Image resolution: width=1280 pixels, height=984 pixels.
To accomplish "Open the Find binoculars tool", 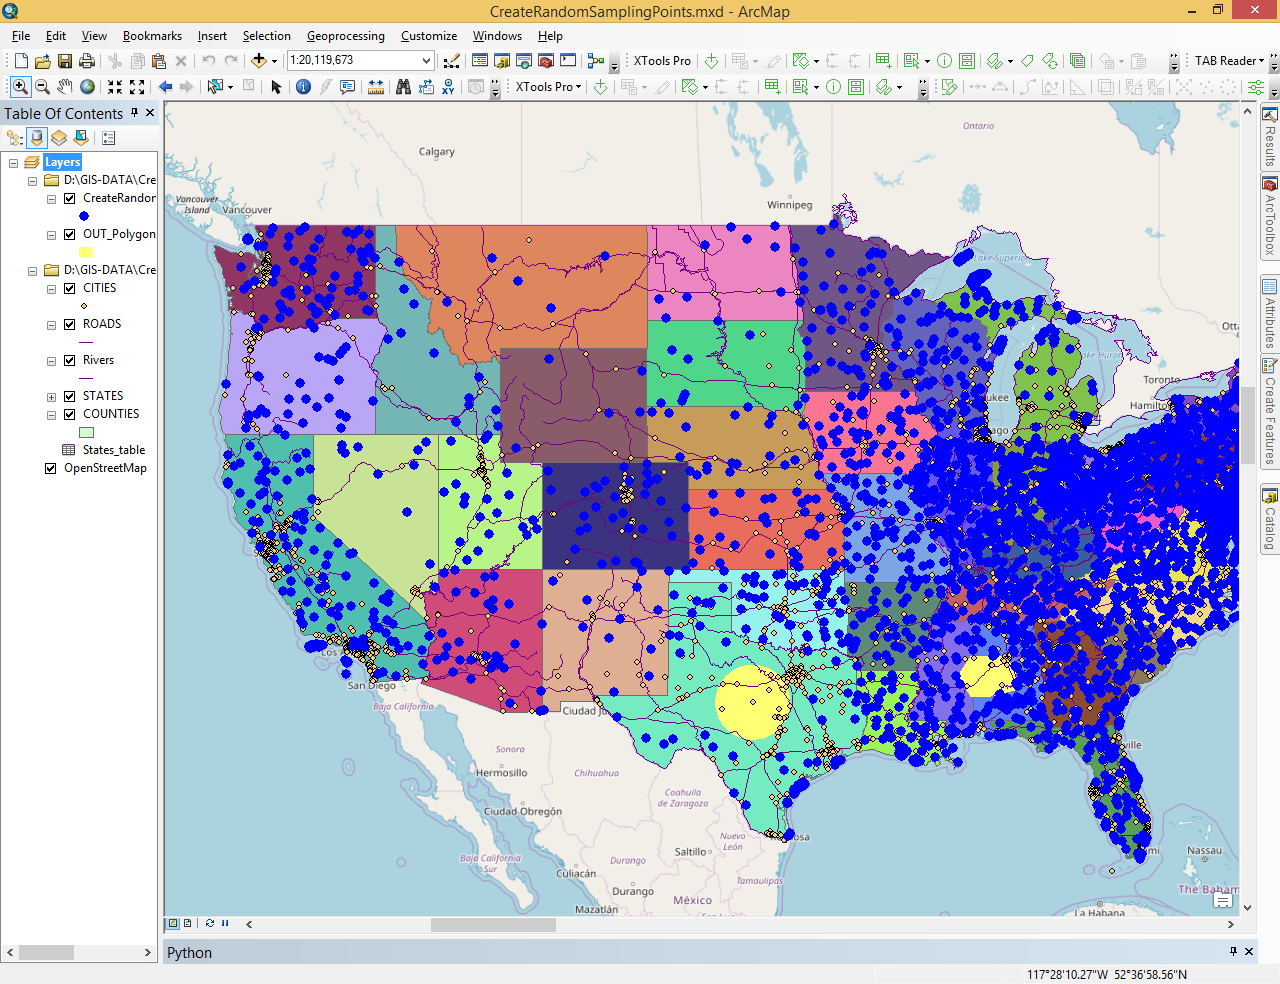I will click(x=403, y=87).
